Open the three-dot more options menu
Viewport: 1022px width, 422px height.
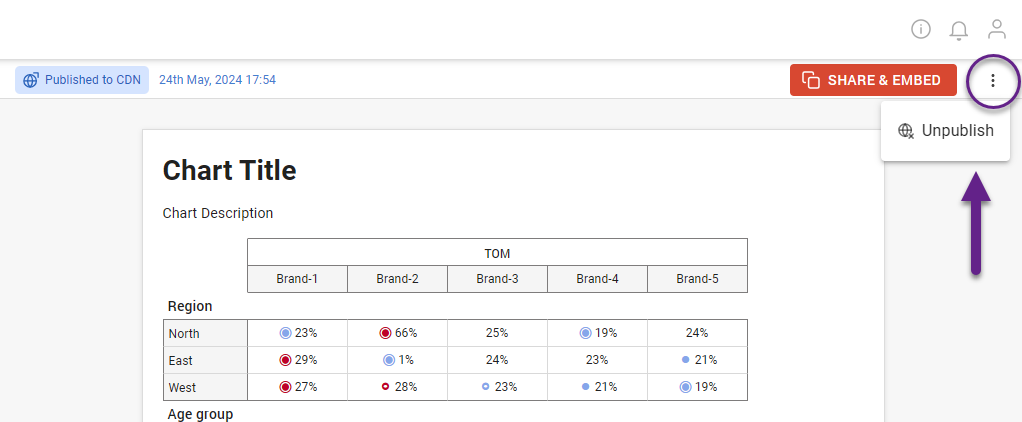coord(992,80)
